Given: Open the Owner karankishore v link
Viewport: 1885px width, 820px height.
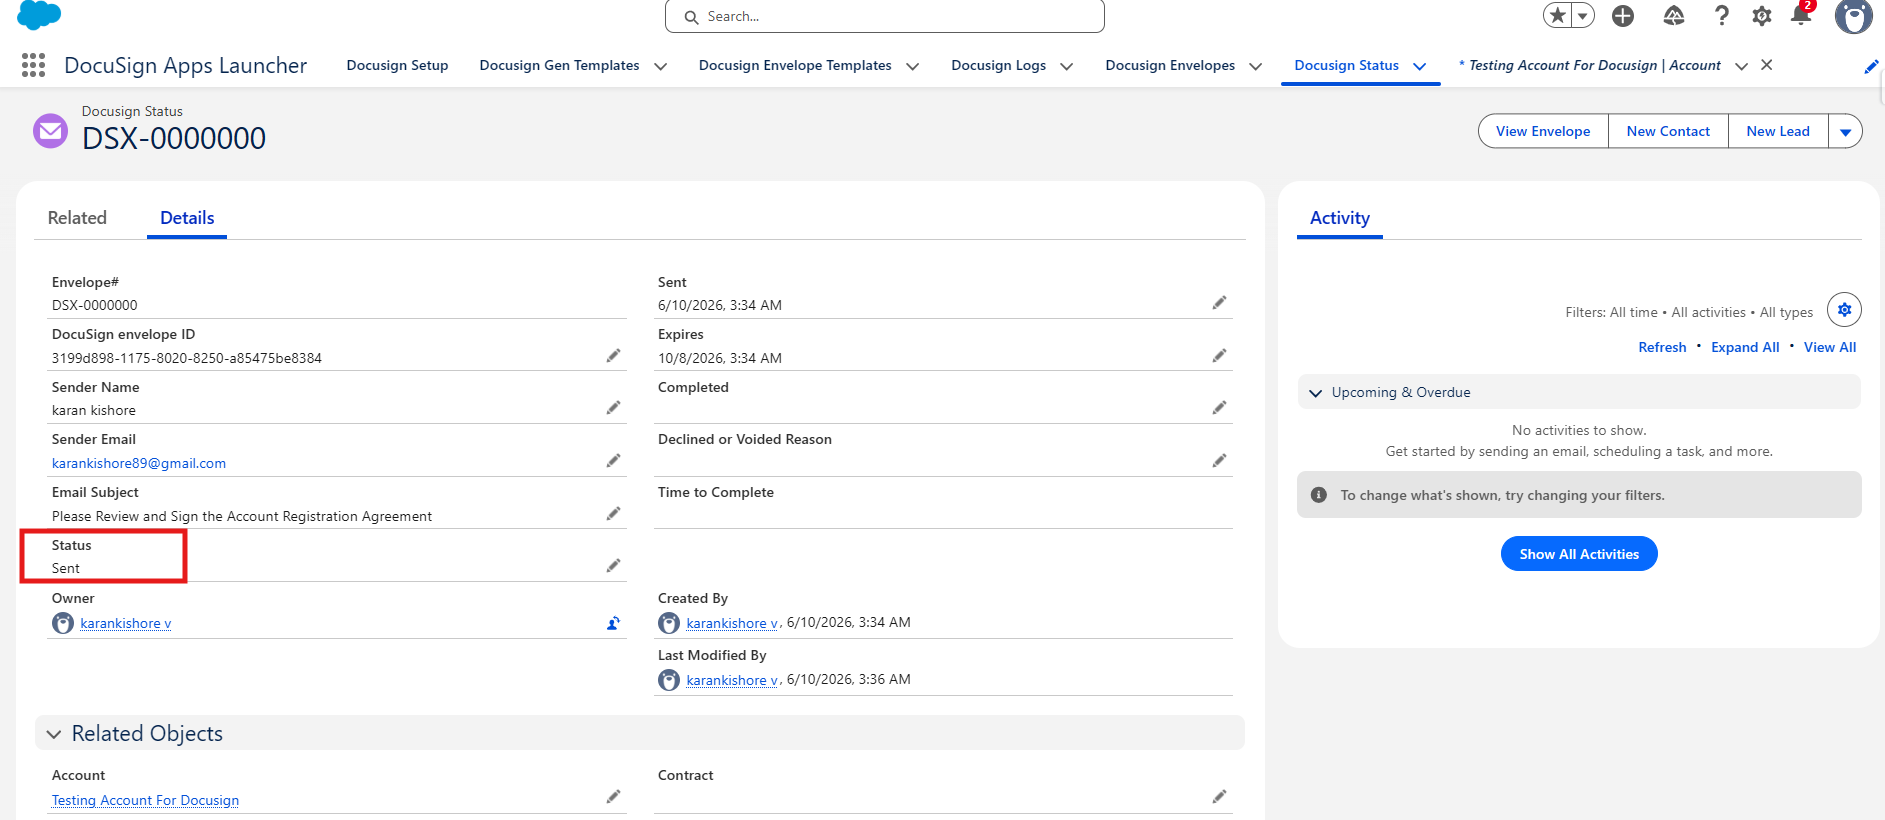Looking at the screenshot, I should [x=126, y=623].
